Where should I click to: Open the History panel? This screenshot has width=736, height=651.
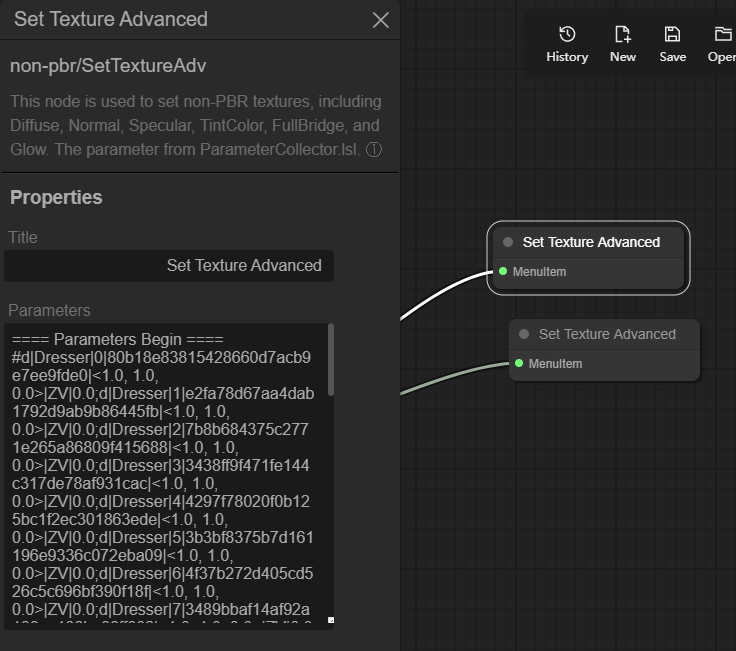(567, 44)
